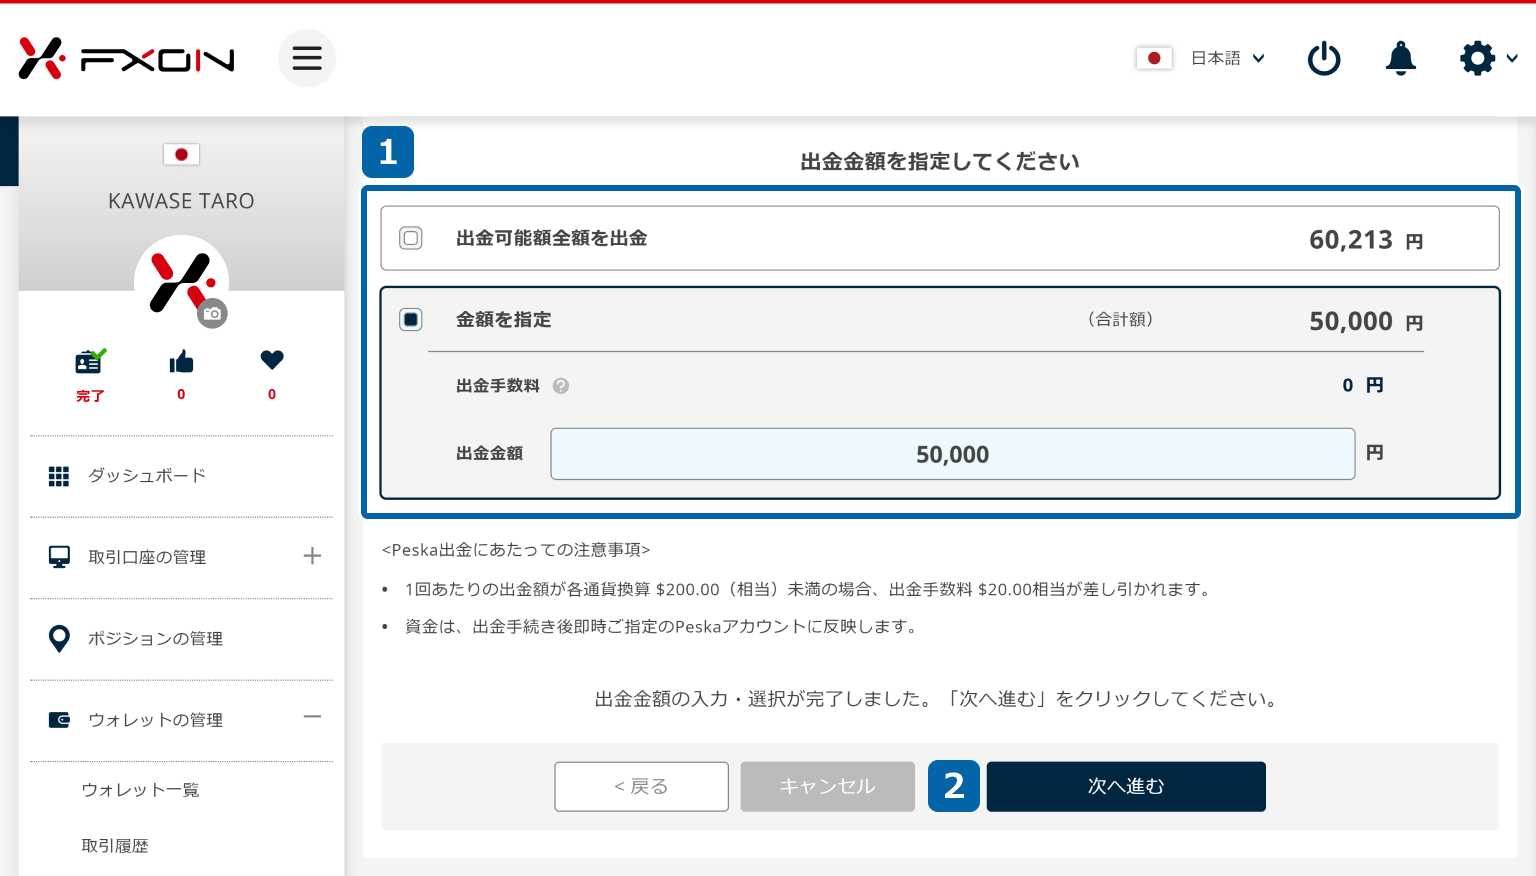The width and height of the screenshot is (1536, 876).
Task: Click the power logout icon
Action: pos(1323,59)
